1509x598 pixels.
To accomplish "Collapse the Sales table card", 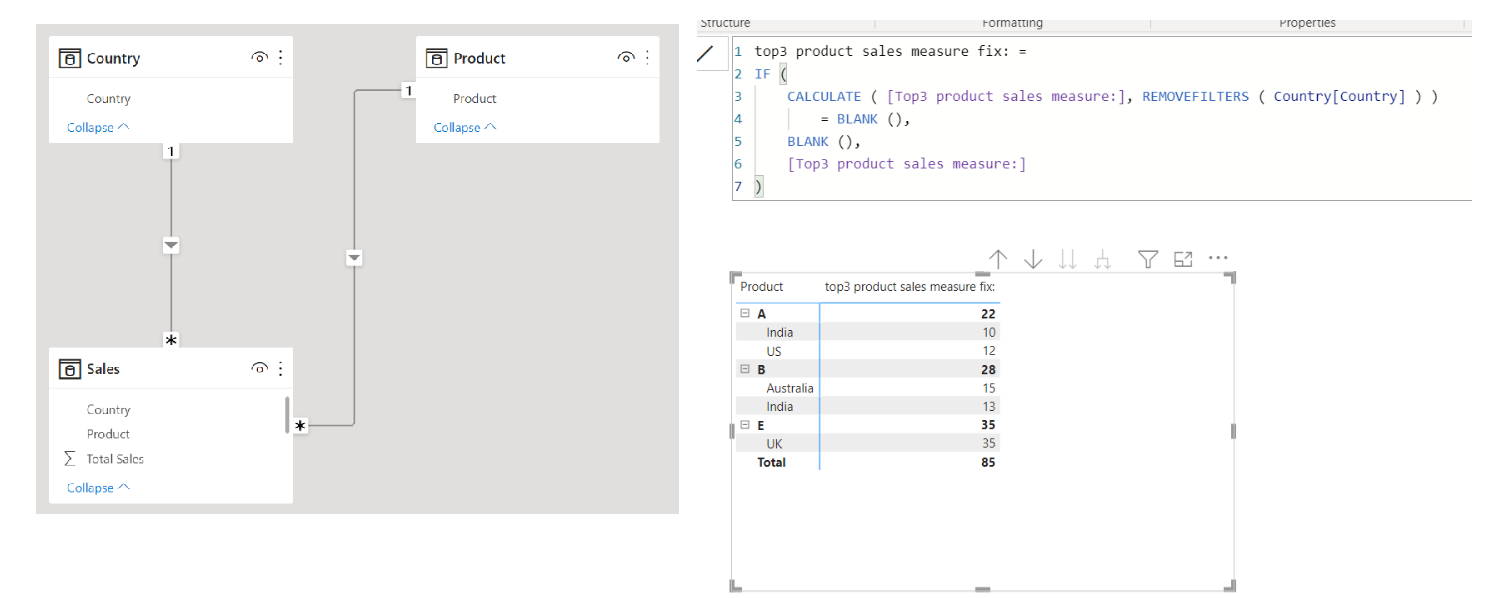I will tap(98, 487).
